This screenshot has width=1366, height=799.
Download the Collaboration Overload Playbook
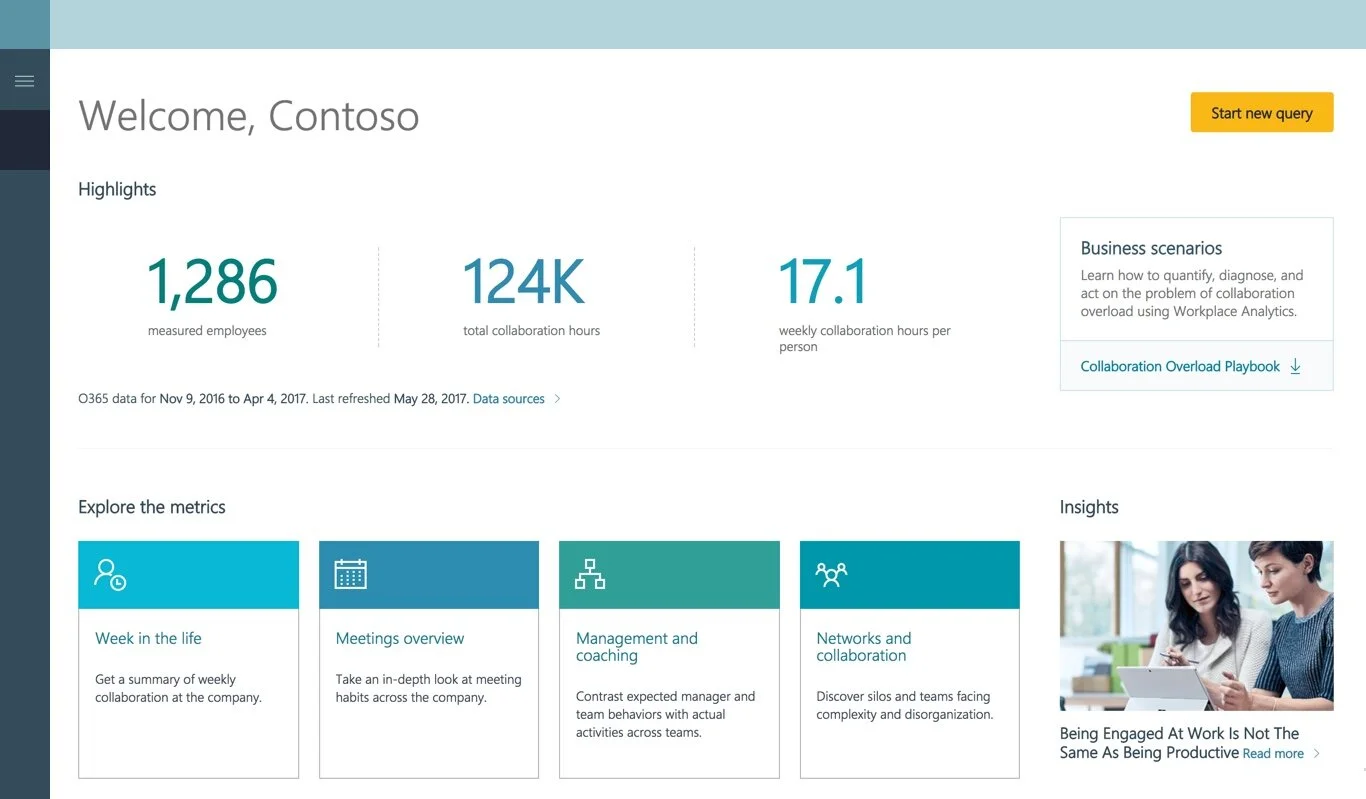tap(1180, 366)
